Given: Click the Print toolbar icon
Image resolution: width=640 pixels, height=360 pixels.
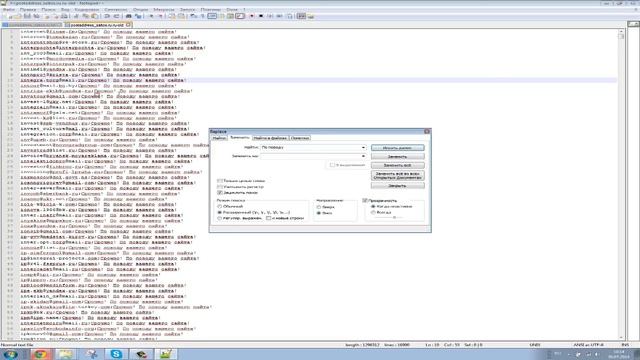Looking at the screenshot, I should click(64, 16).
